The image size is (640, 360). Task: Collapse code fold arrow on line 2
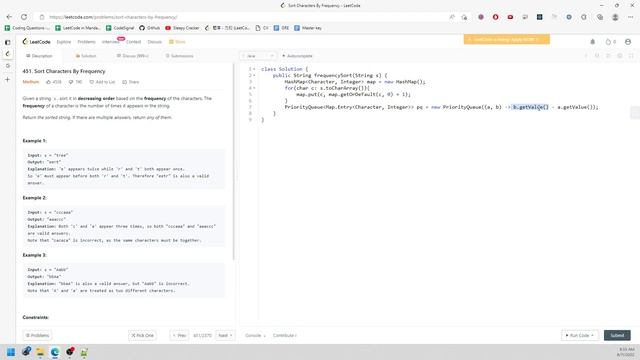[254, 76]
